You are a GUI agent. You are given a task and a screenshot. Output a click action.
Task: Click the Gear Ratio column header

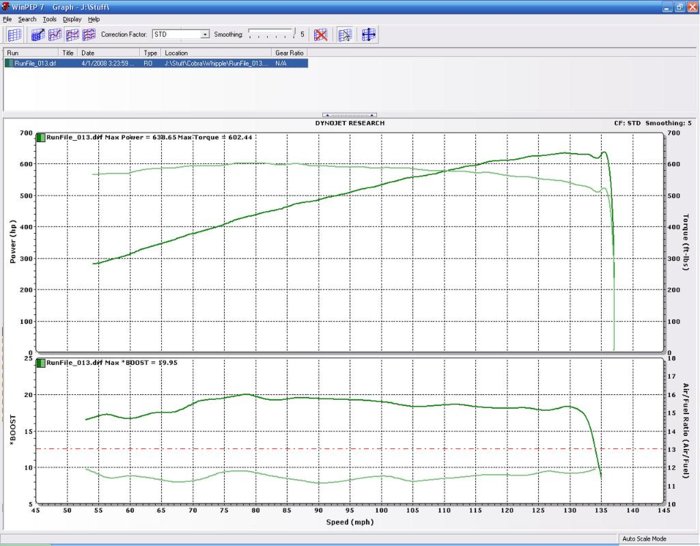coord(290,52)
